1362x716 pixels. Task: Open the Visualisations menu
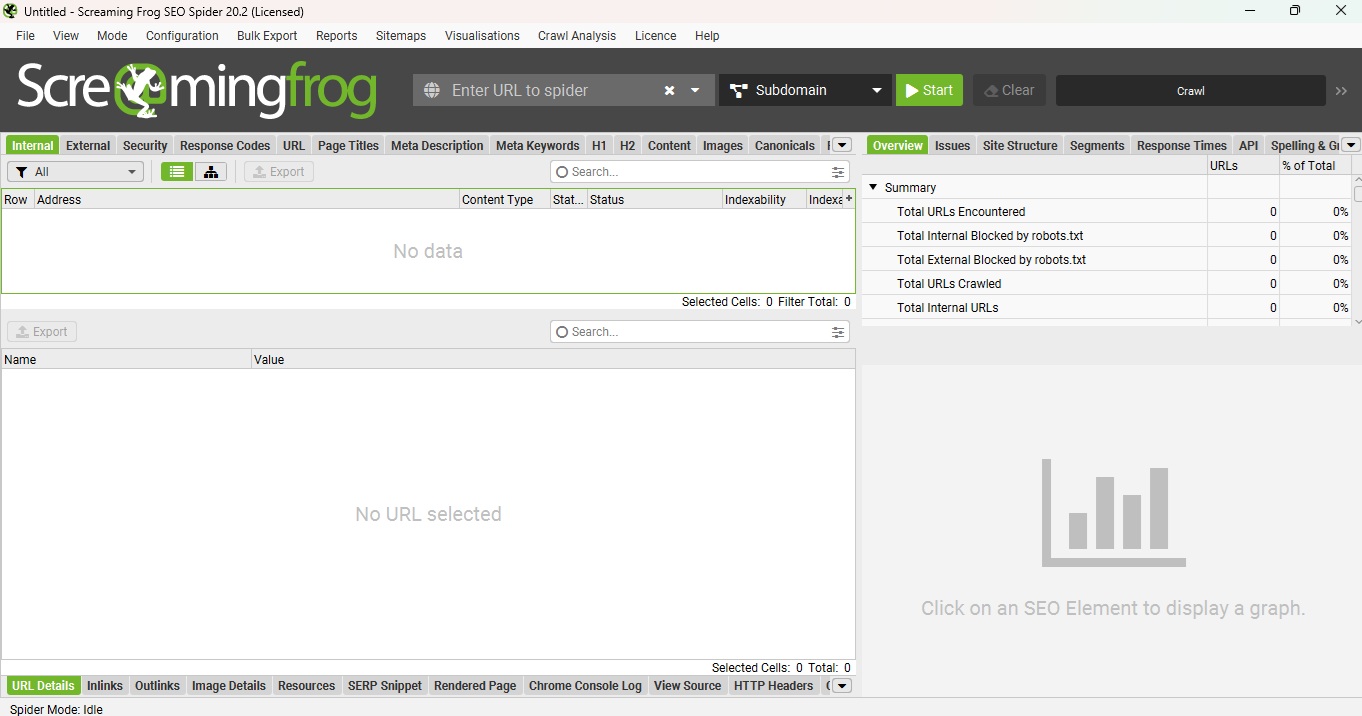click(482, 36)
